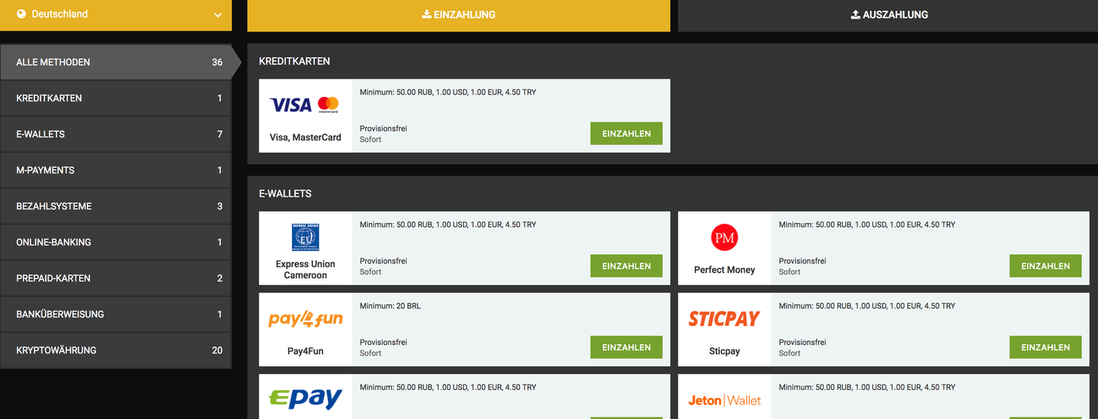Click the Pay4Fun name label under logo
This screenshot has height=419, width=1098.
305,351
